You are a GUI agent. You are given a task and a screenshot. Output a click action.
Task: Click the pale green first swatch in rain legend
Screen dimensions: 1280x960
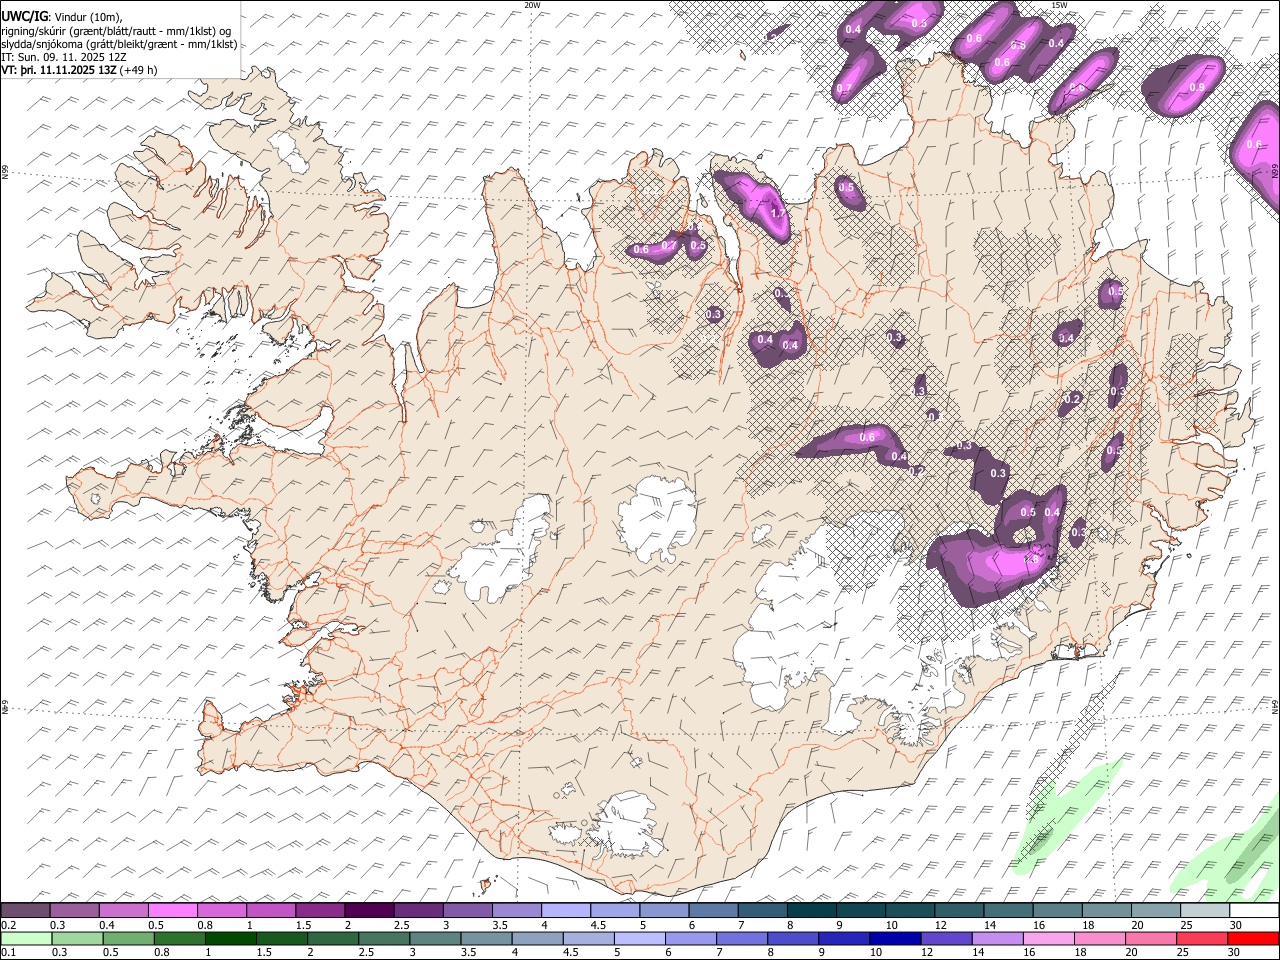point(25,938)
